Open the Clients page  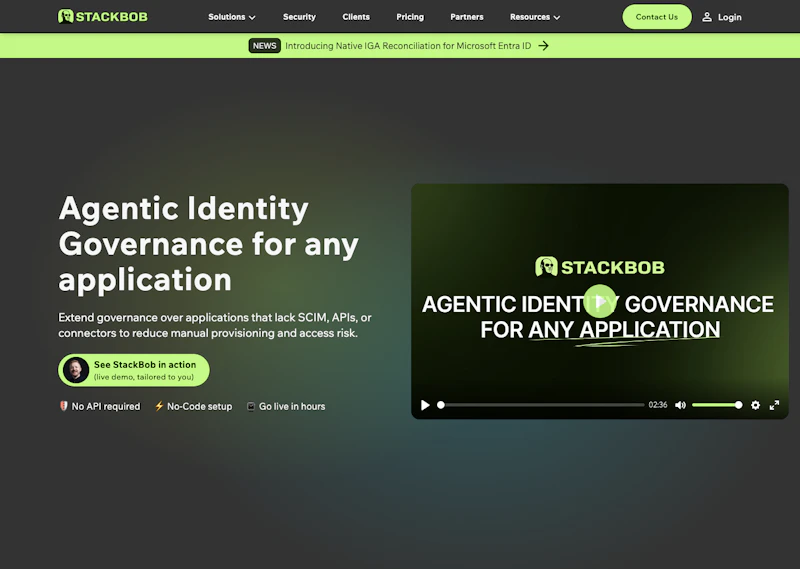(356, 17)
